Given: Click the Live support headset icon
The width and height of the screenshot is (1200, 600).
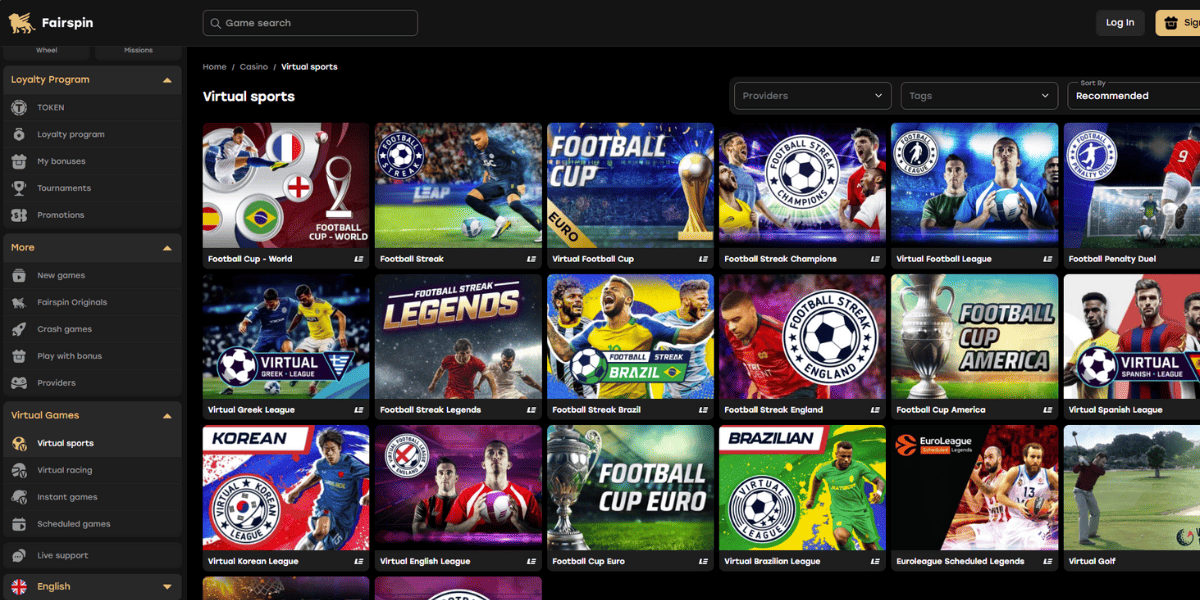Looking at the screenshot, I should [18, 555].
